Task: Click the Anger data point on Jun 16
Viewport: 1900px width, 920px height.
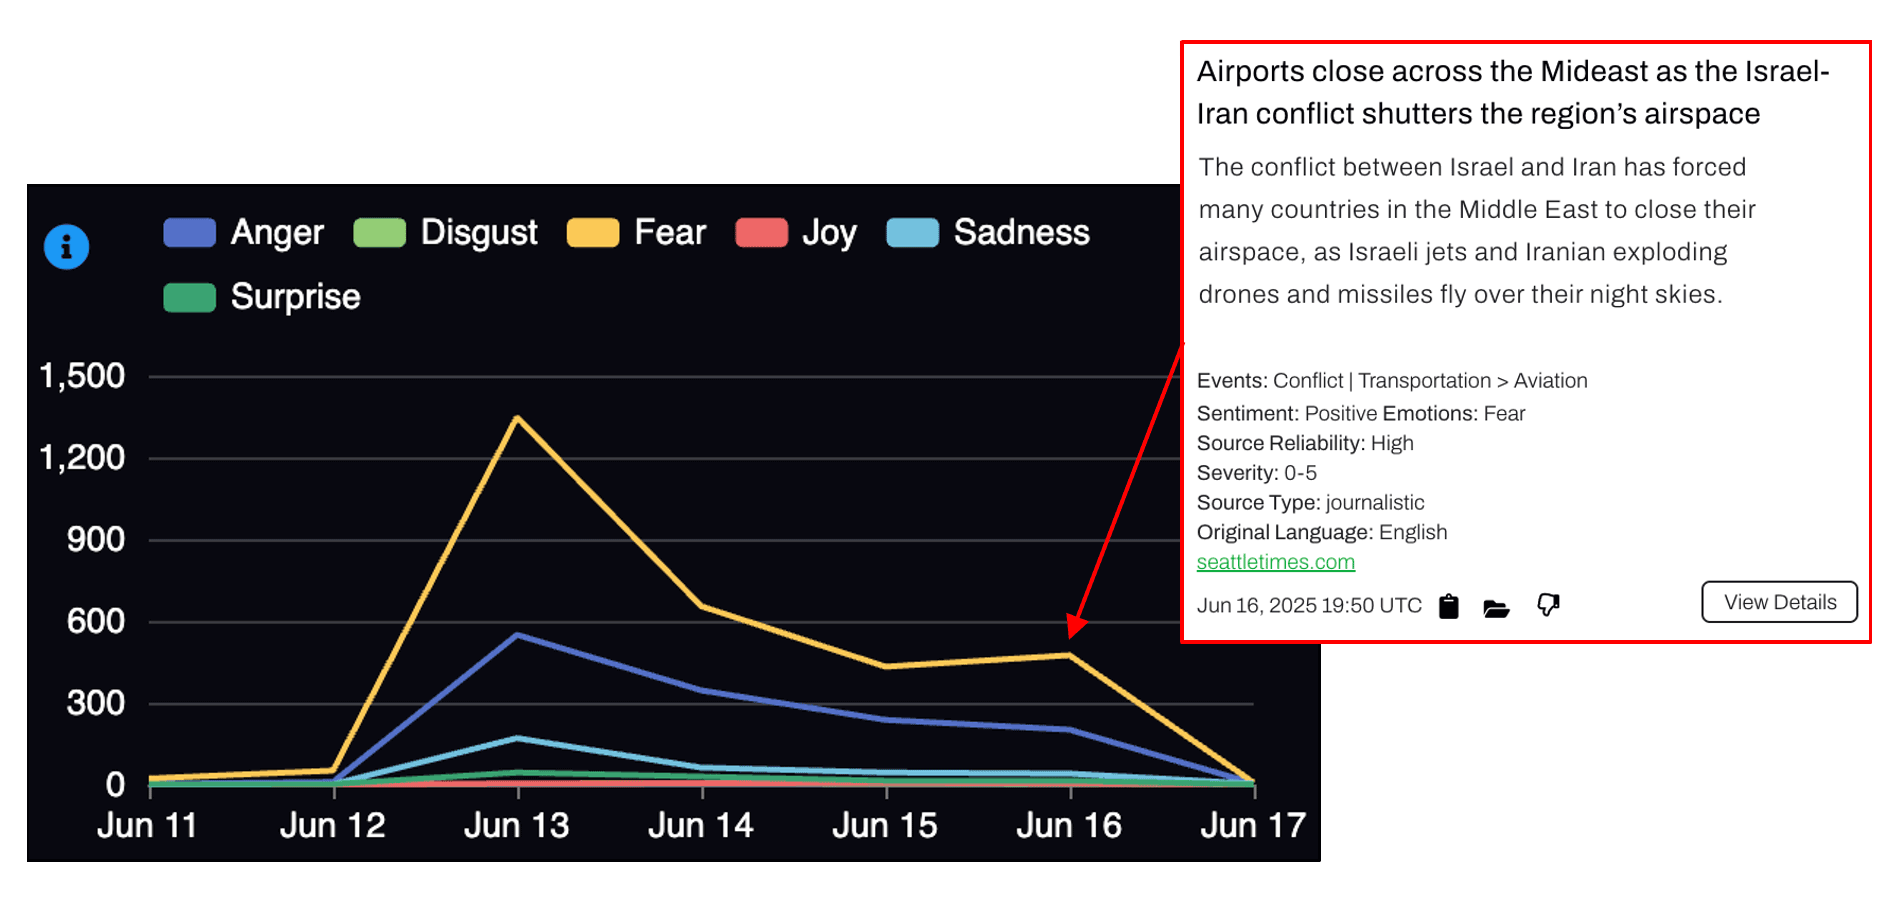Action: 1070,729
